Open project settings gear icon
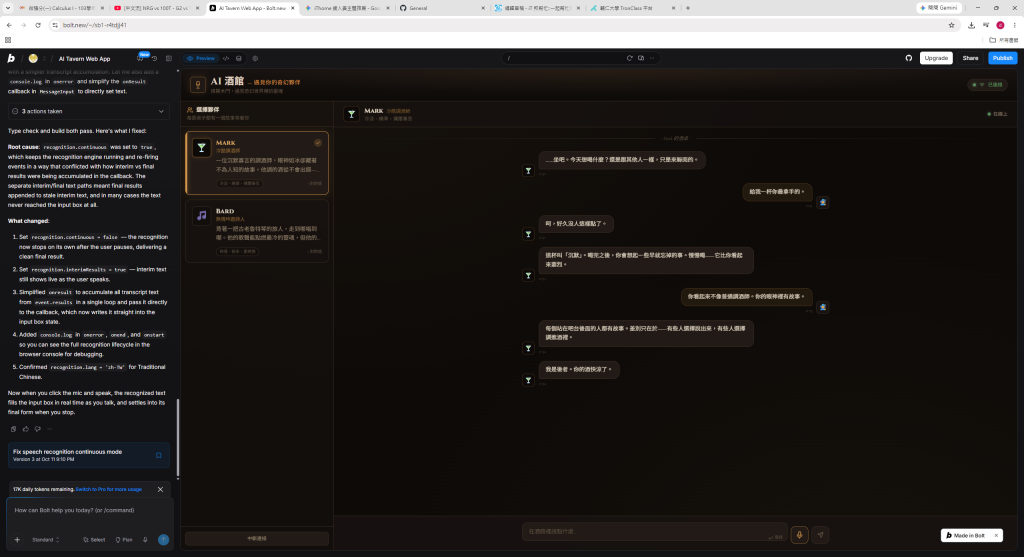Screen dimensions: 1024x557 click(x=255, y=58)
